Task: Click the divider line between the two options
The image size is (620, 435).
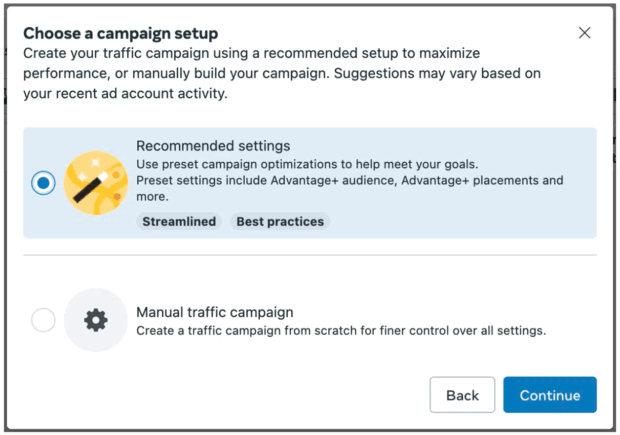Action: click(310, 255)
